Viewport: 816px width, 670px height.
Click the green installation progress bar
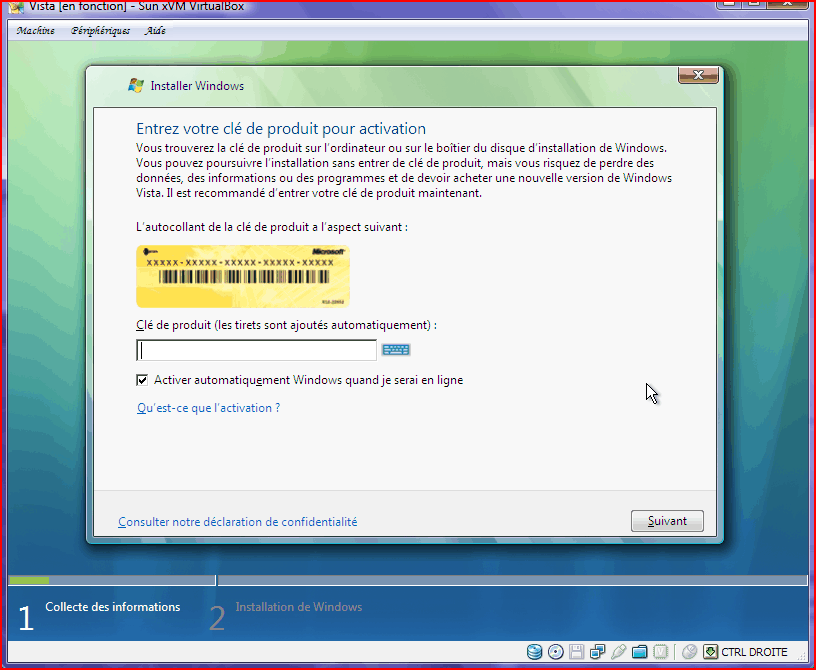point(29,580)
